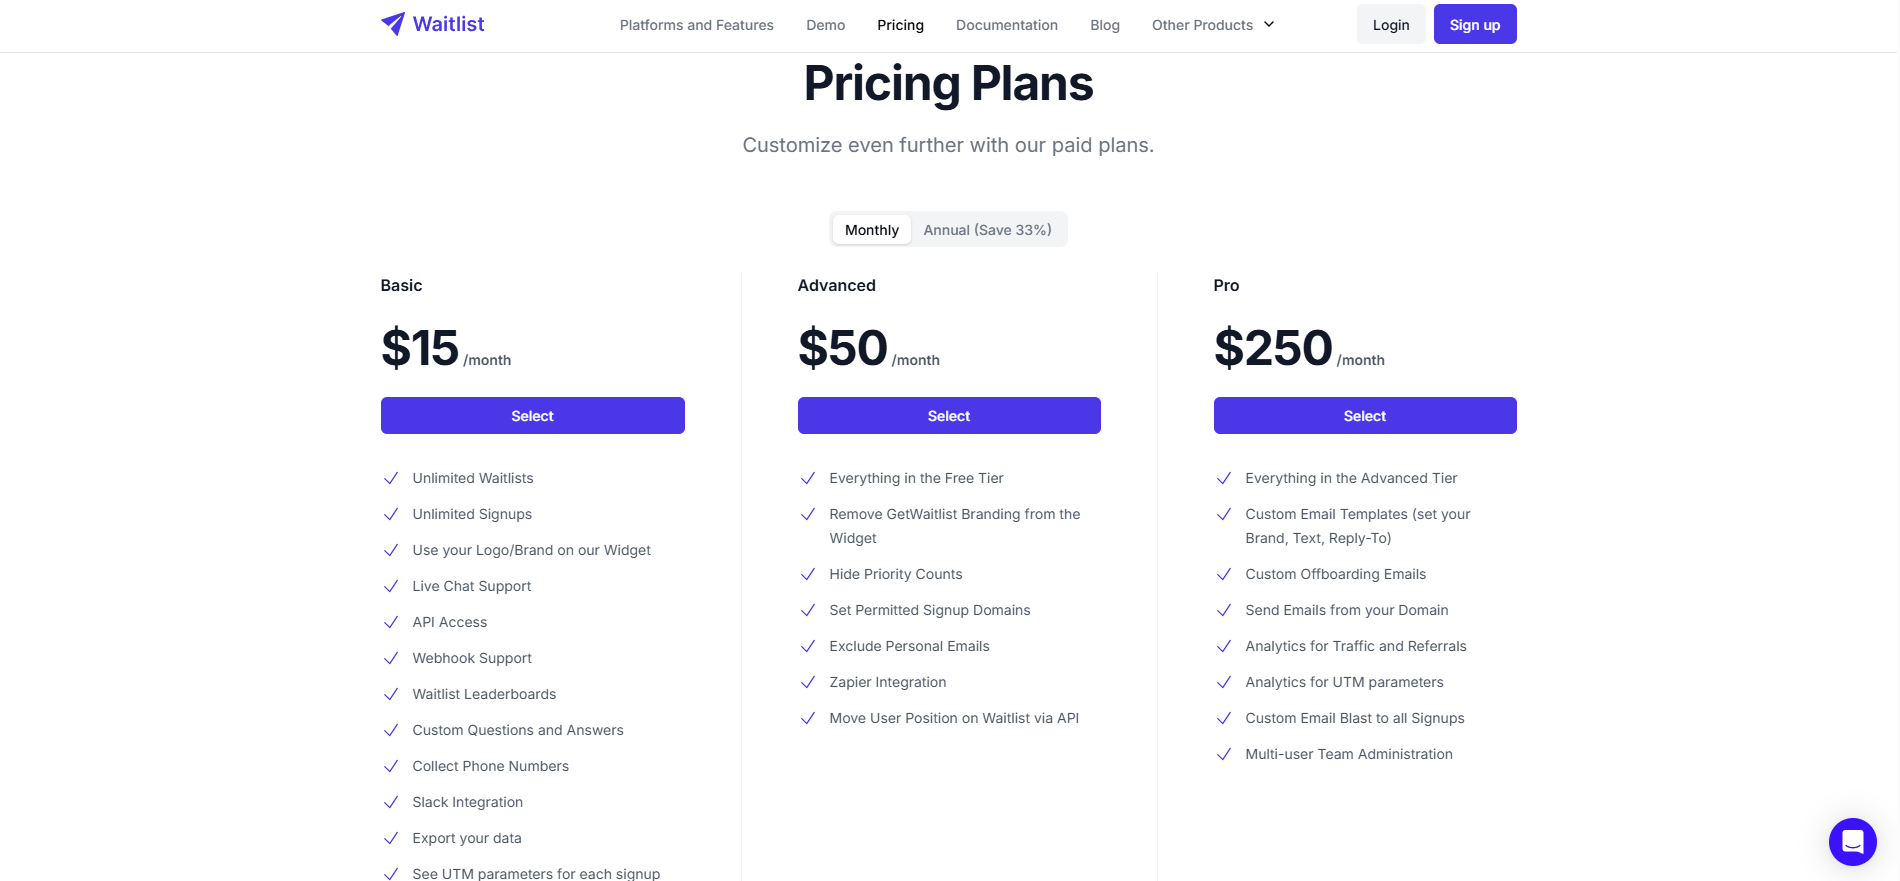The image size is (1900, 881).
Task: Open the Pricing menu item
Action: pyautogui.click(x=899, y=24)
